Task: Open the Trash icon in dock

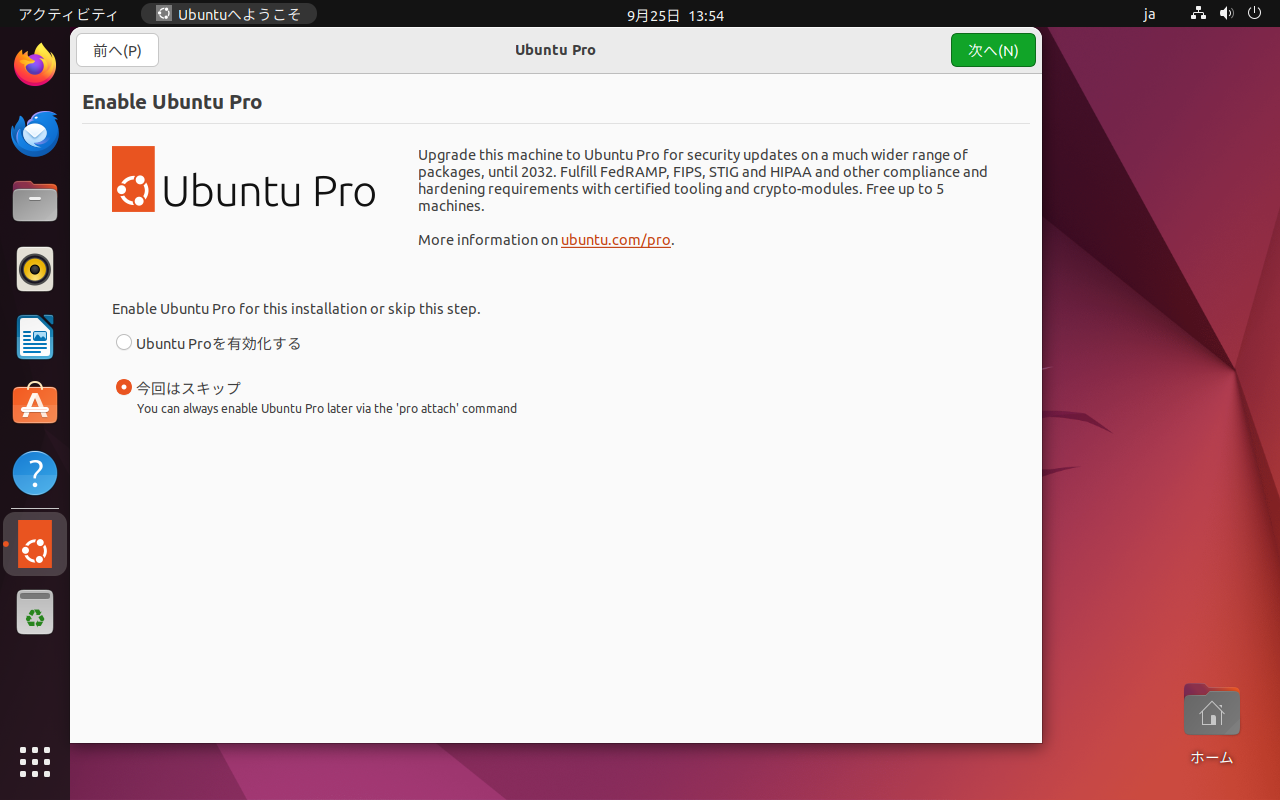Action: (x=35, y=612)
